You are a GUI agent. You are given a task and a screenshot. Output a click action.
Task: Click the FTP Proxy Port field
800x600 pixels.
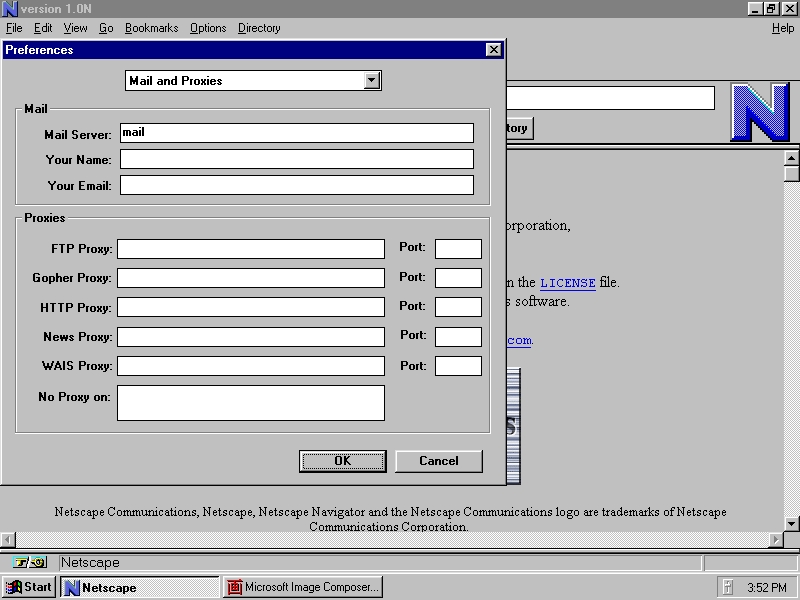[x=458, y=249]
